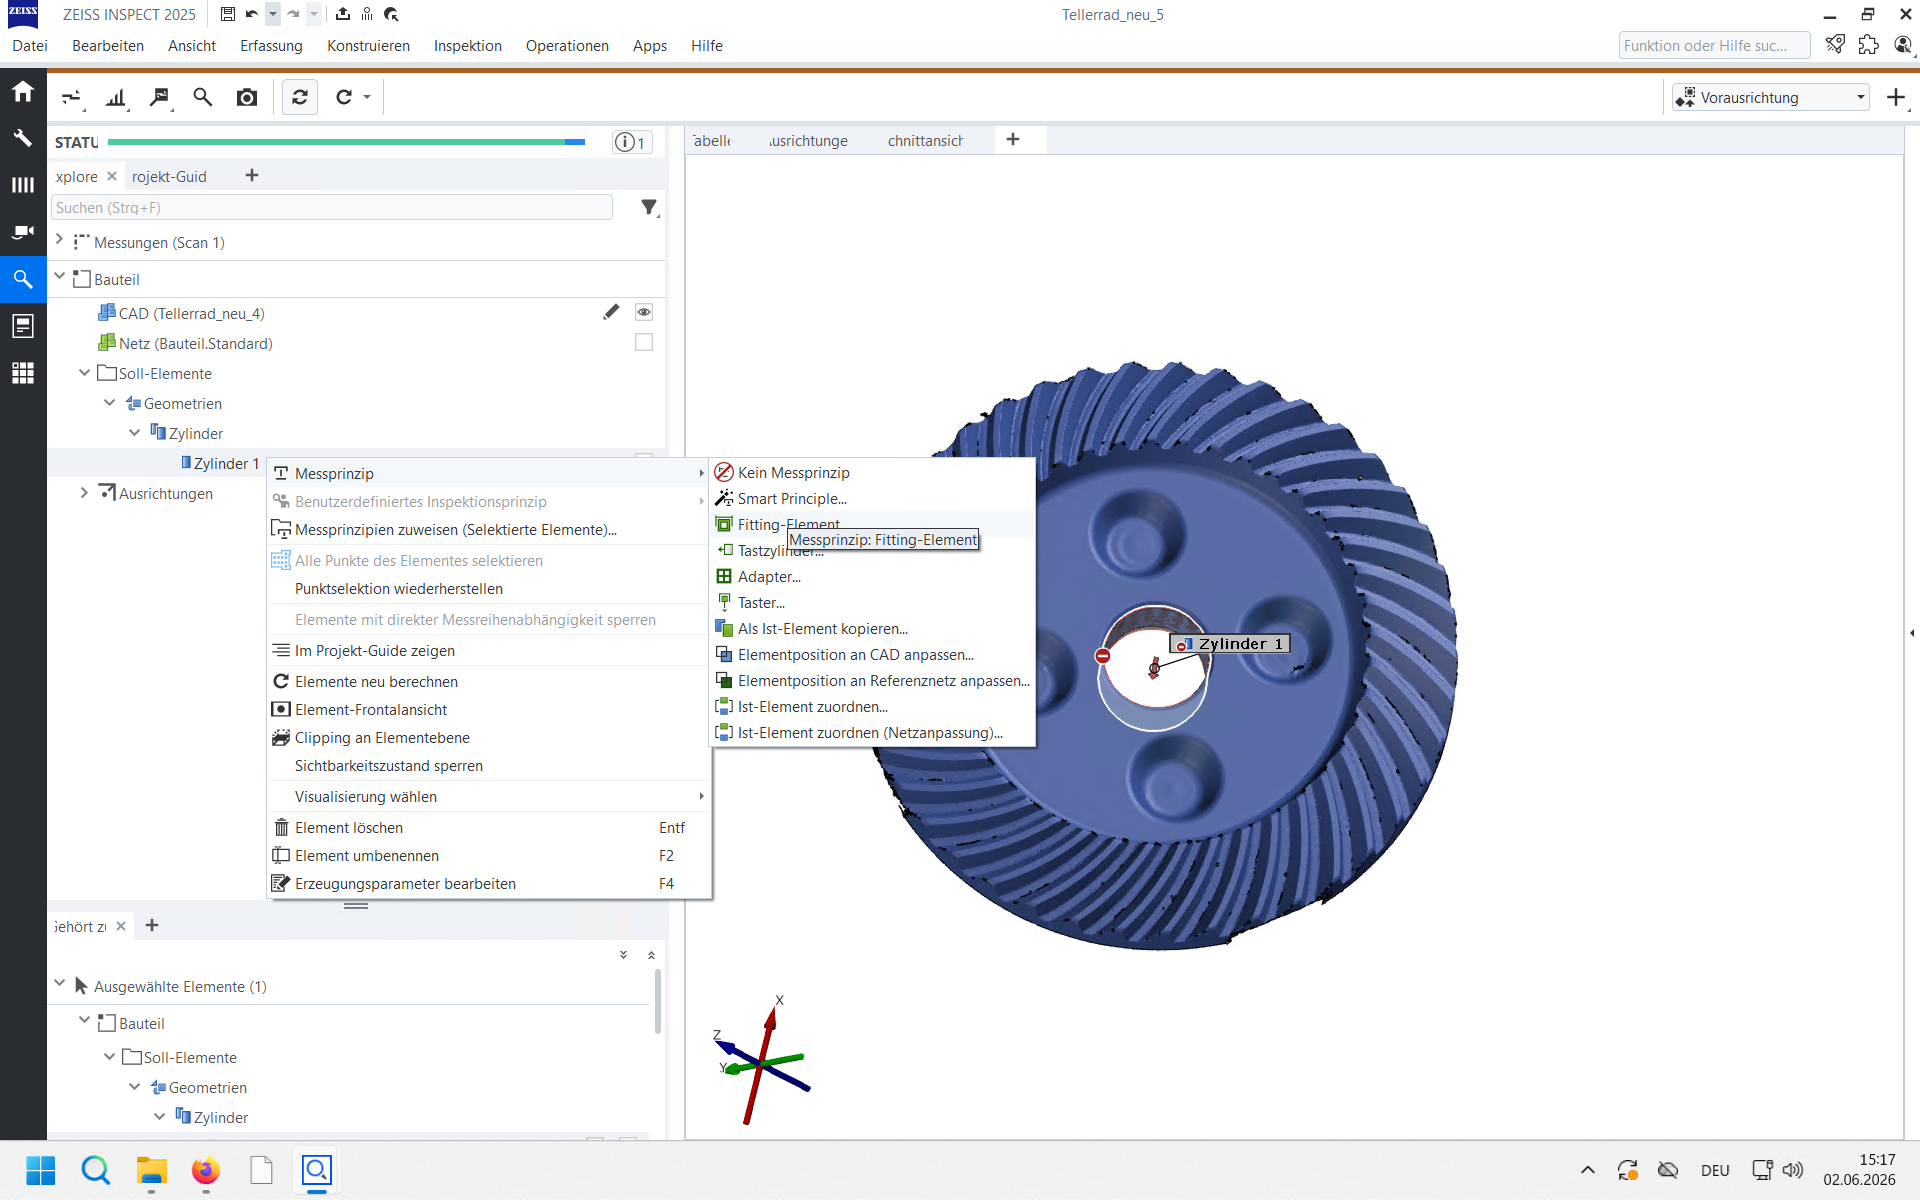Open the apps grid in the sidebar
This screenshot has height=1200, width=1920.
click(23, 373)
